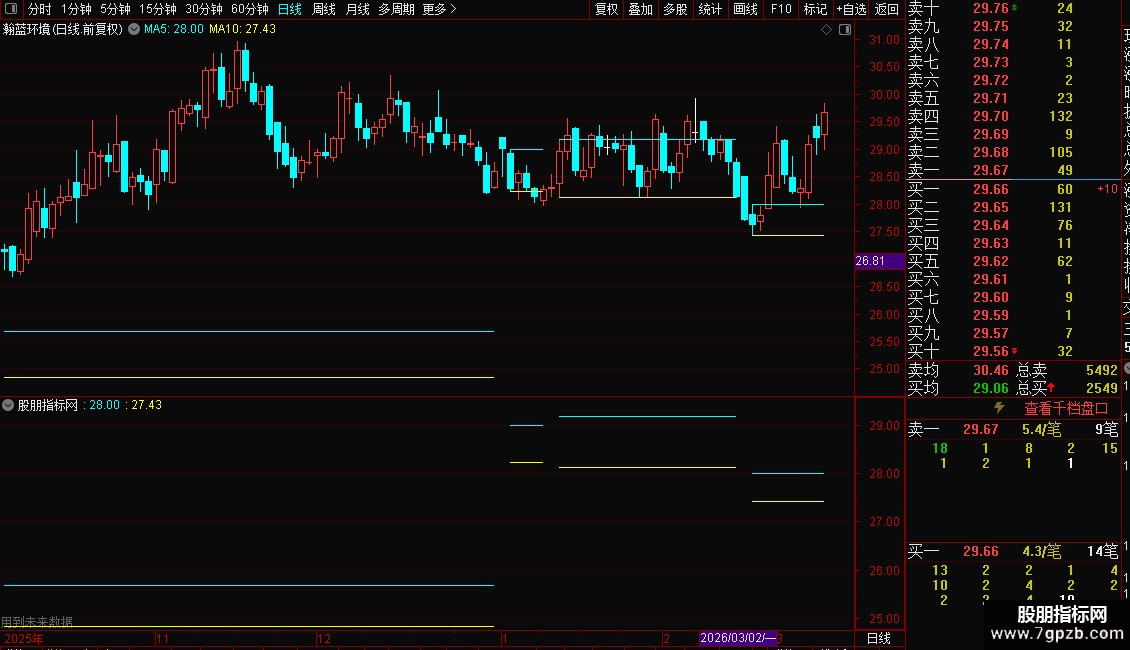Click 标记 mark button

[815, 9]
